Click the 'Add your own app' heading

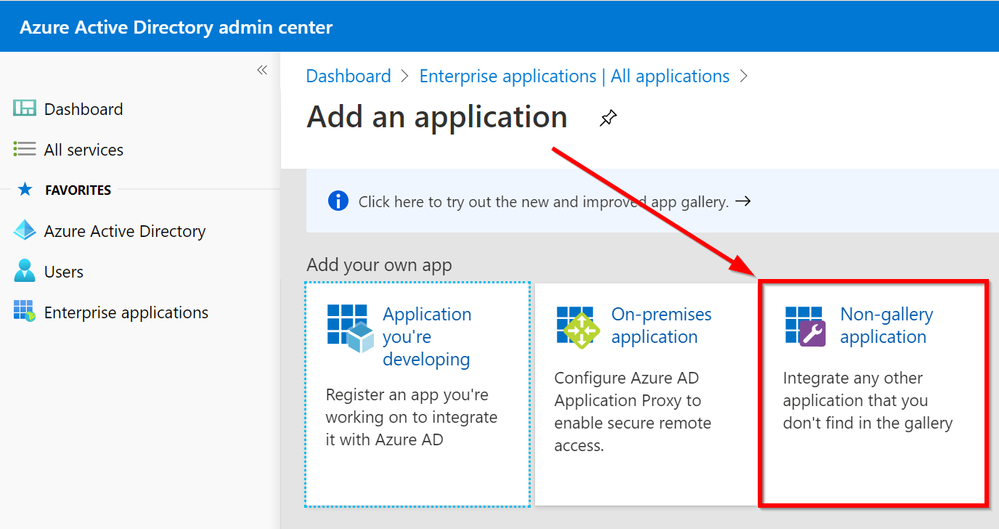point(379,265)
